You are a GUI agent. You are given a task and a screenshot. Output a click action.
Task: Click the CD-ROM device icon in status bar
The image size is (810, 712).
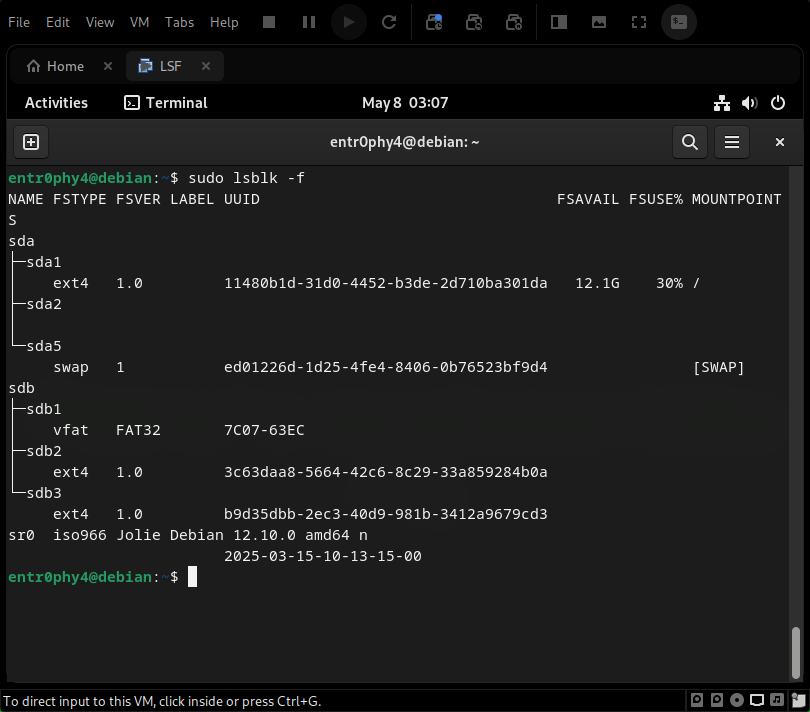point(737,699)
